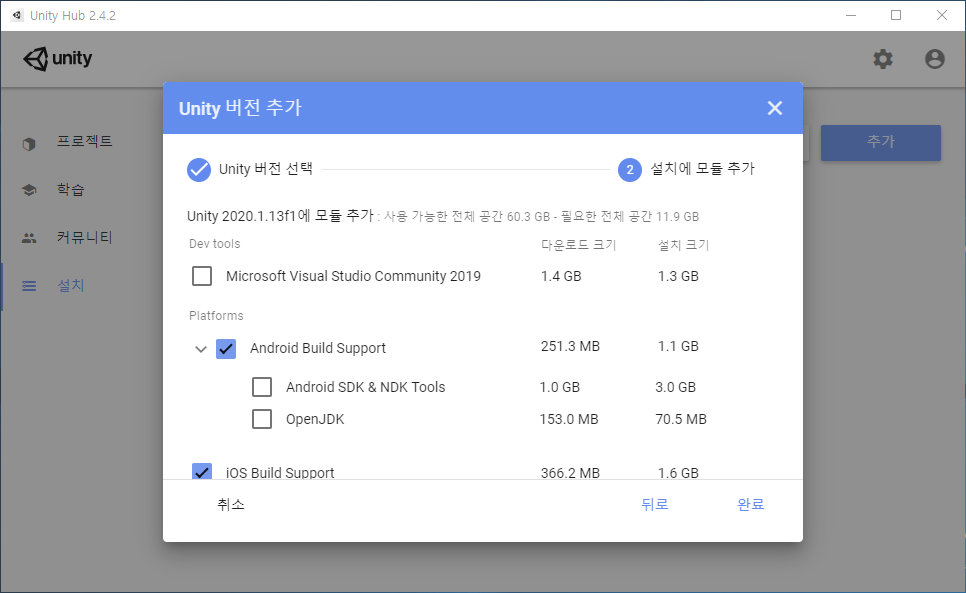The height and width of the screenshot is (593, 966).
Task: Uncheck Android Build Support checkbox
Action: tap(226, 349)
